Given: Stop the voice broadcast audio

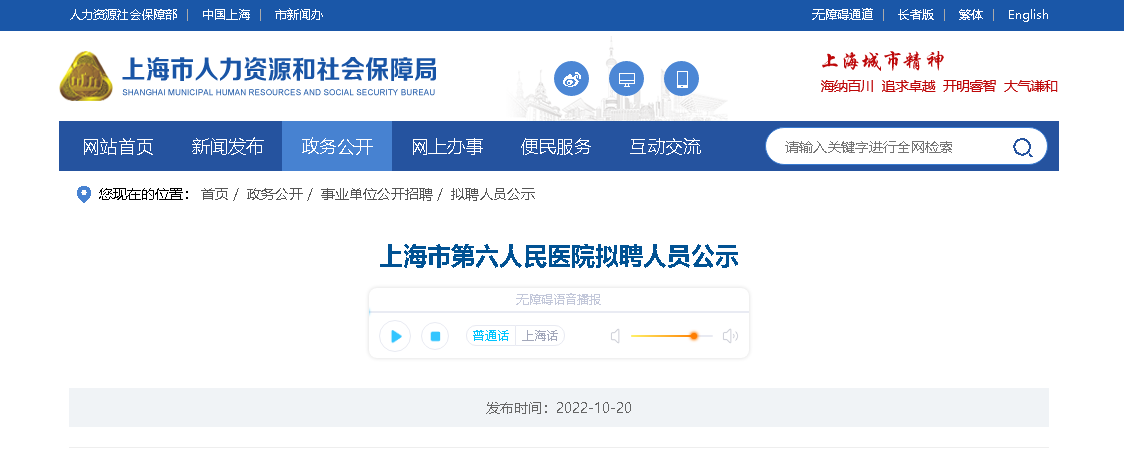Looking at the screenshot, I should pyautogui.click(x=435, y=337).
